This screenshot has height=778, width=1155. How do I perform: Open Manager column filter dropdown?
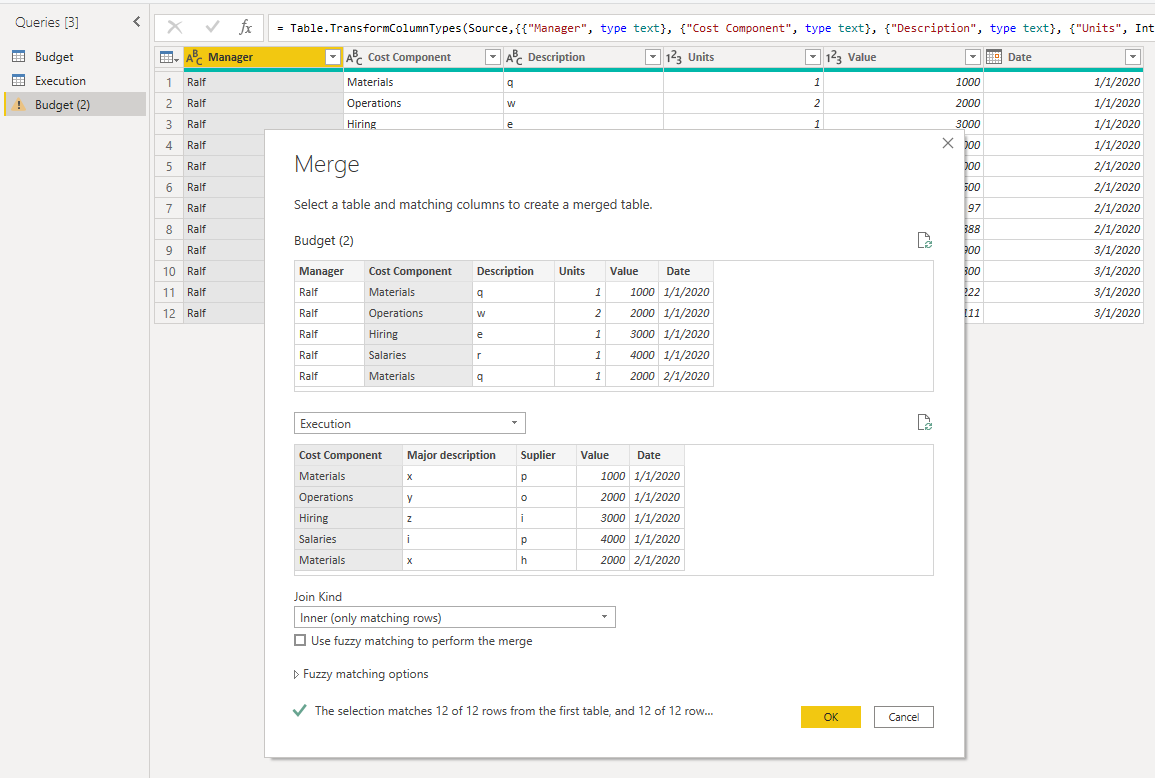click(x=333, y=57)
